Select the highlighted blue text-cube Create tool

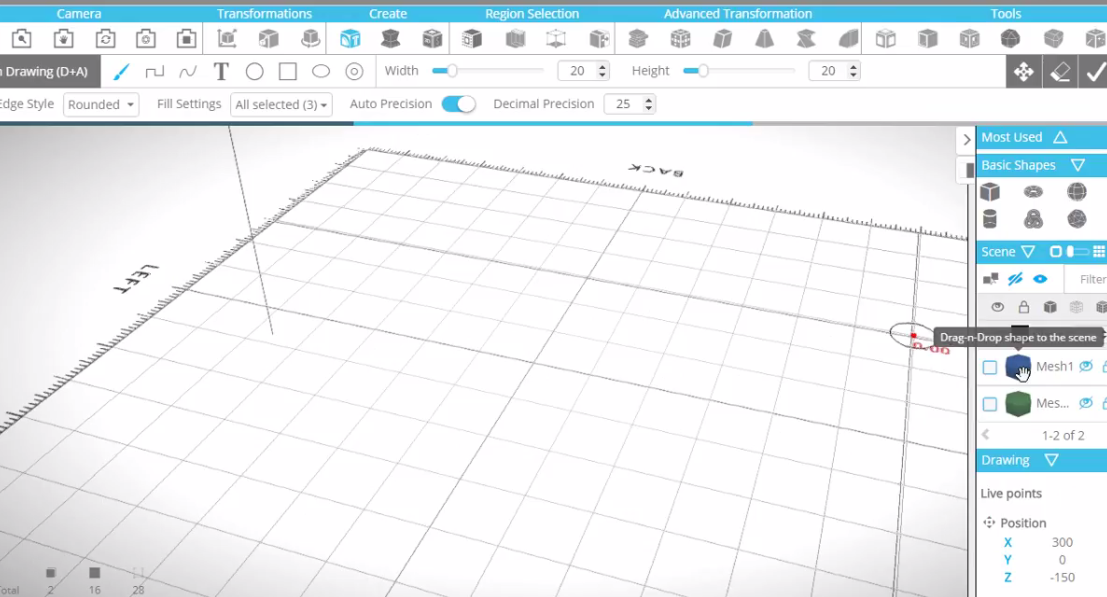pyautogui.click(x=349, y=39)
